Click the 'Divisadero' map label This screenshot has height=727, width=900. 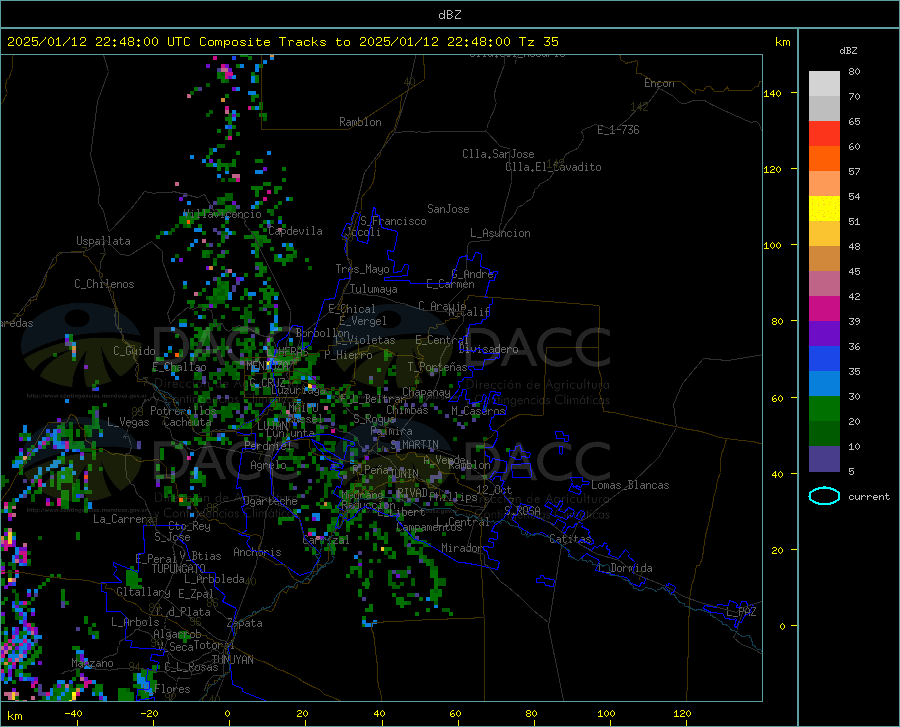[488, 349]
